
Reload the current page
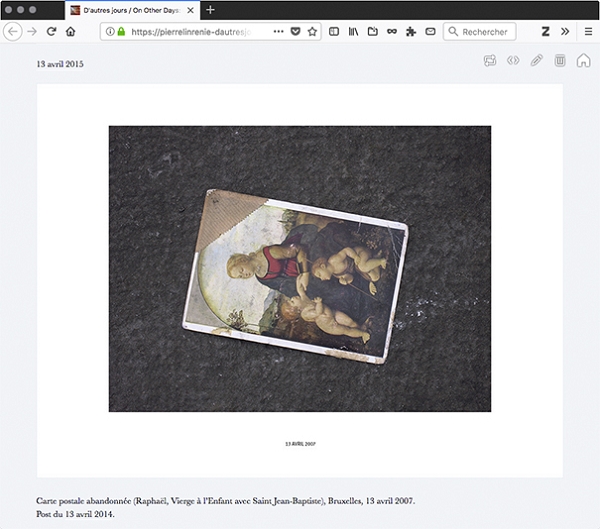tap(51, 31)
